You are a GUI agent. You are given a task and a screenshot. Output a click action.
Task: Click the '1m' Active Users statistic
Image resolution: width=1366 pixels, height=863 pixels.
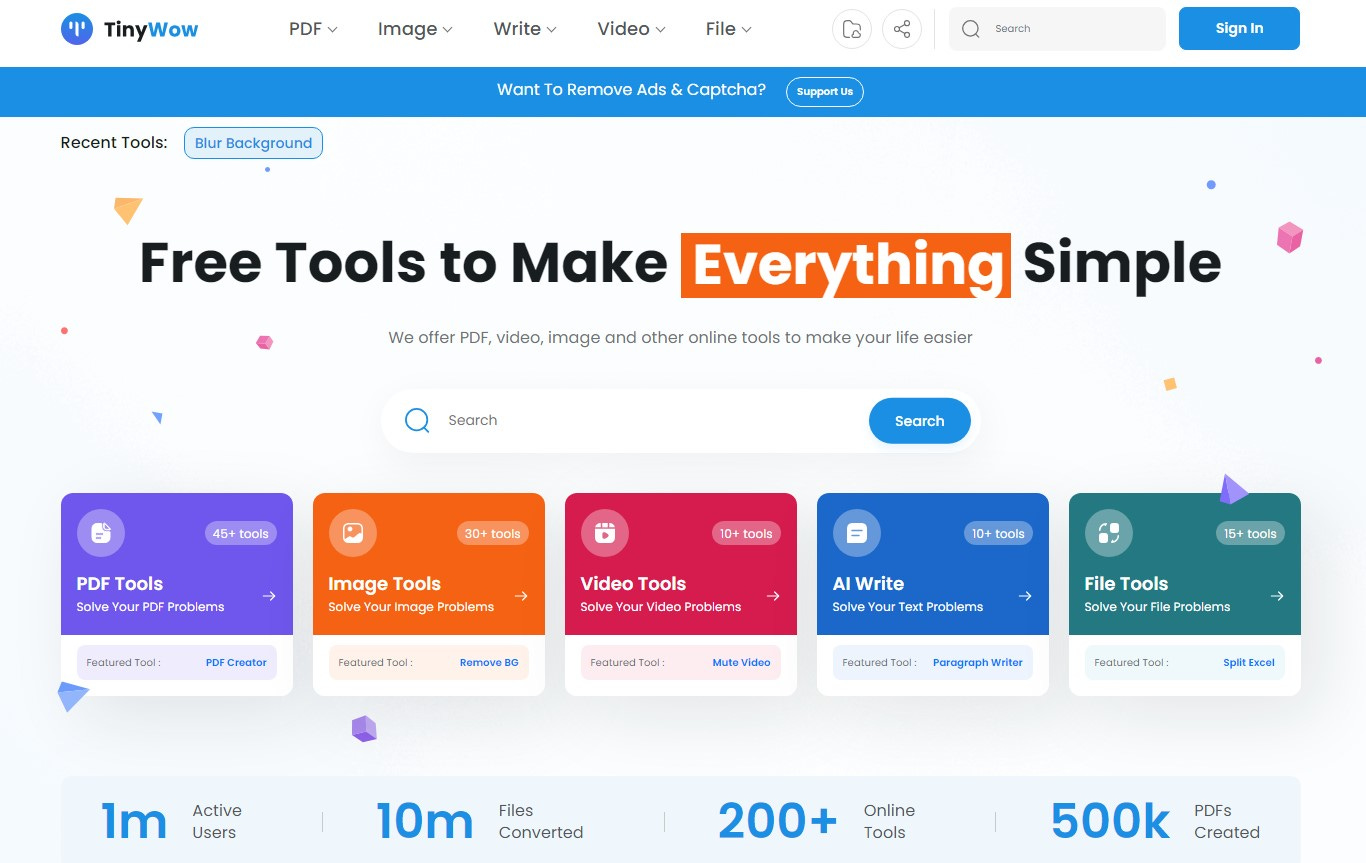click(x=134, y=822)
